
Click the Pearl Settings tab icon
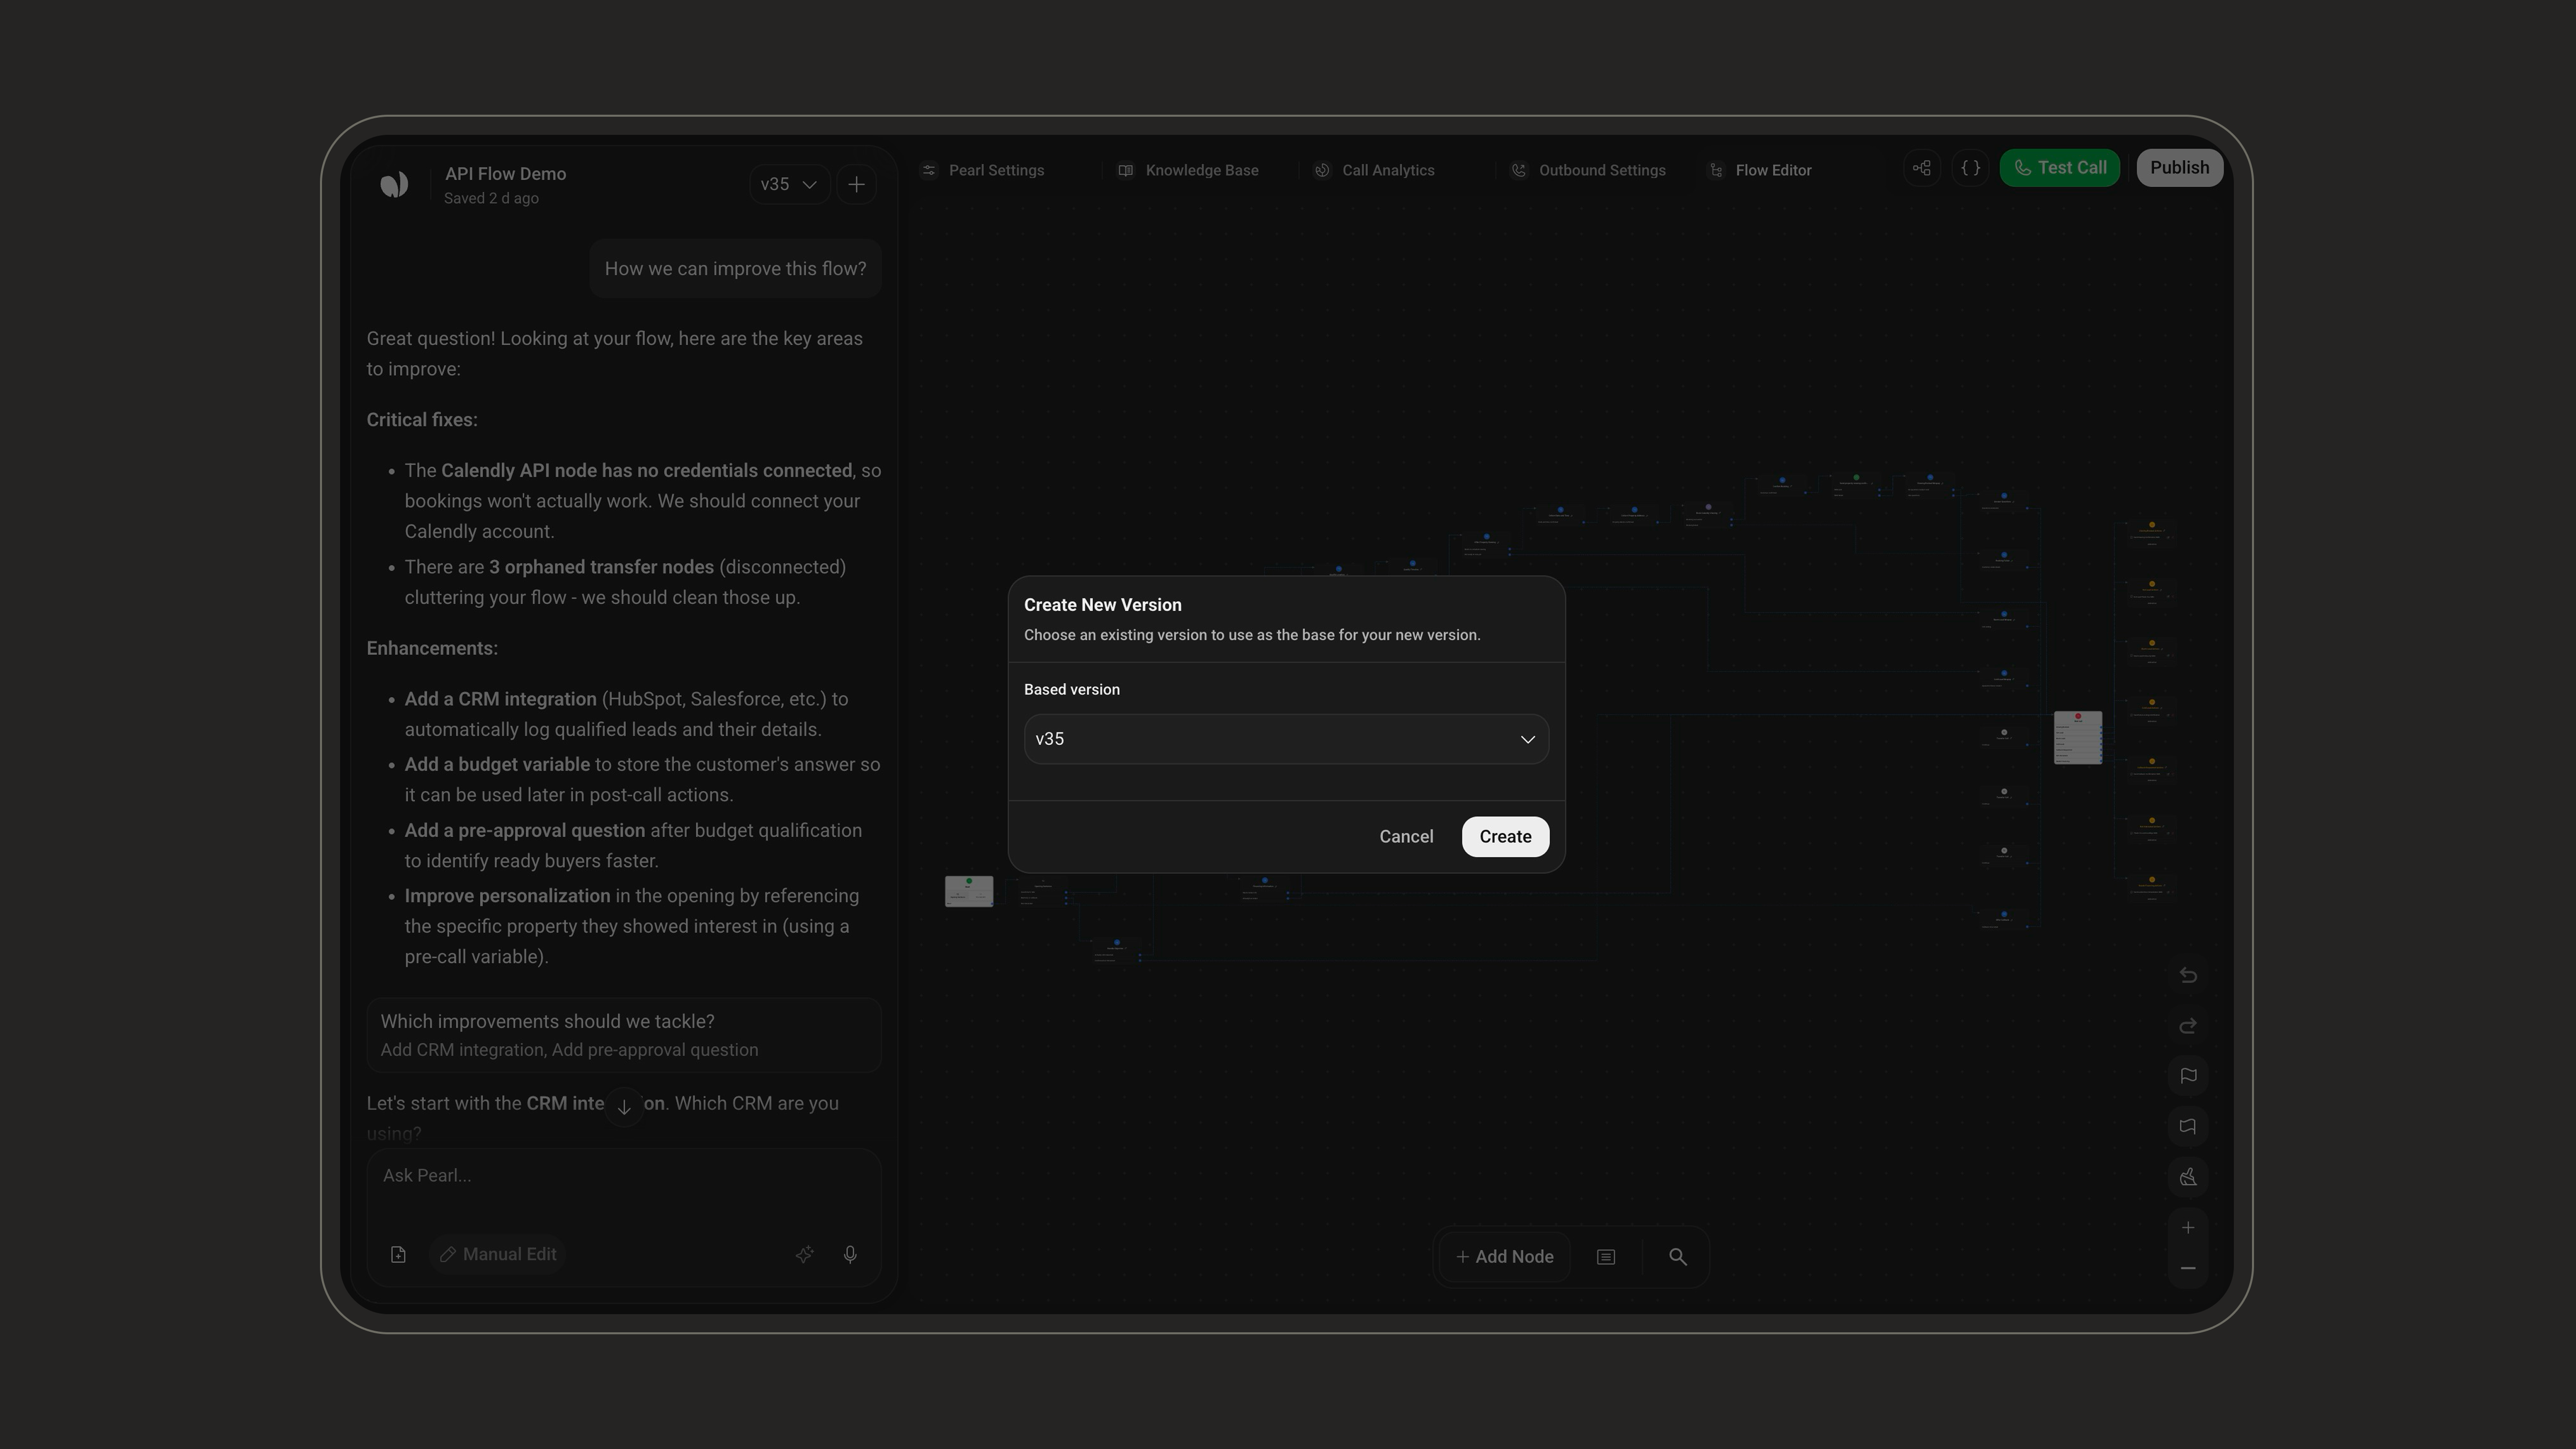[929, 170]
